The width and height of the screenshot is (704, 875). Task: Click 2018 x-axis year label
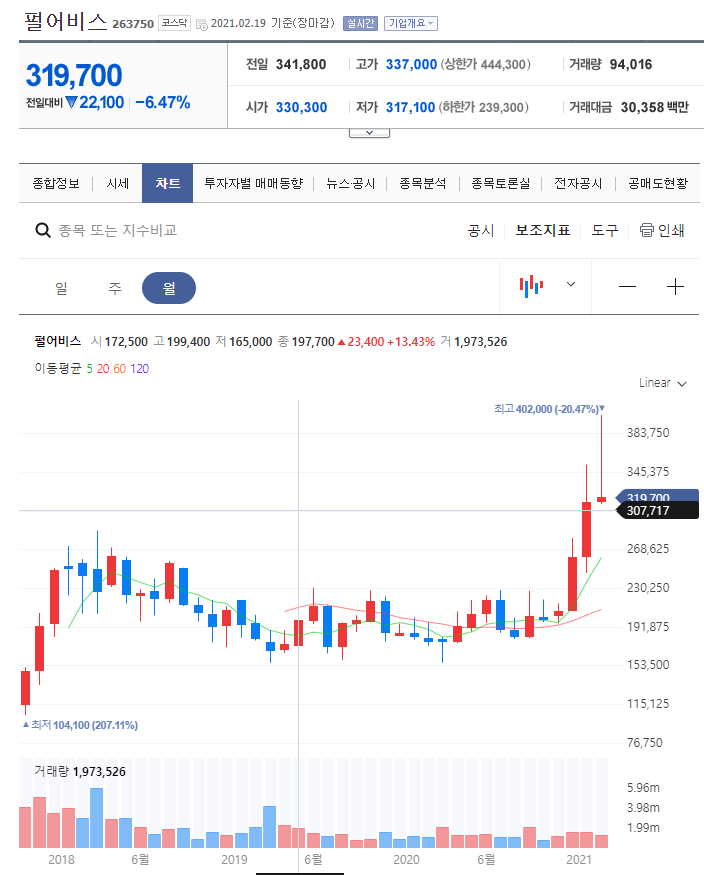pos(61,859)
